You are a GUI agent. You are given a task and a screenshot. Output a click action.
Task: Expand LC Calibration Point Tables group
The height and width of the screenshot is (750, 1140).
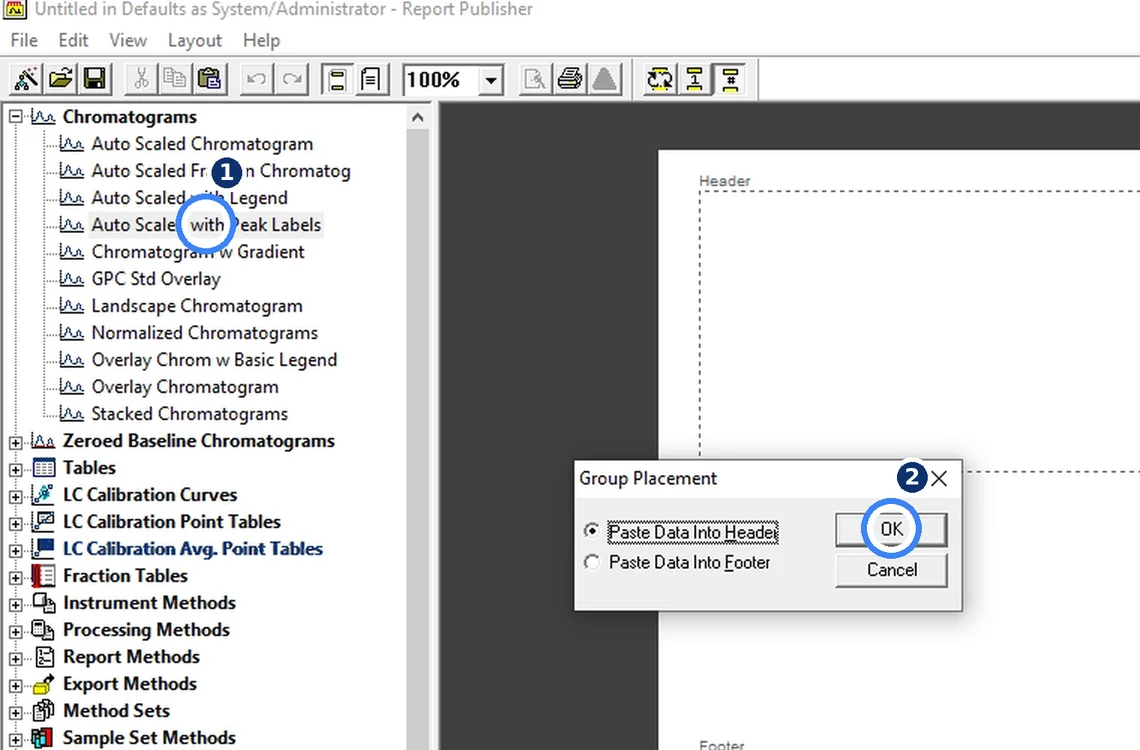(x=15, y=523)
